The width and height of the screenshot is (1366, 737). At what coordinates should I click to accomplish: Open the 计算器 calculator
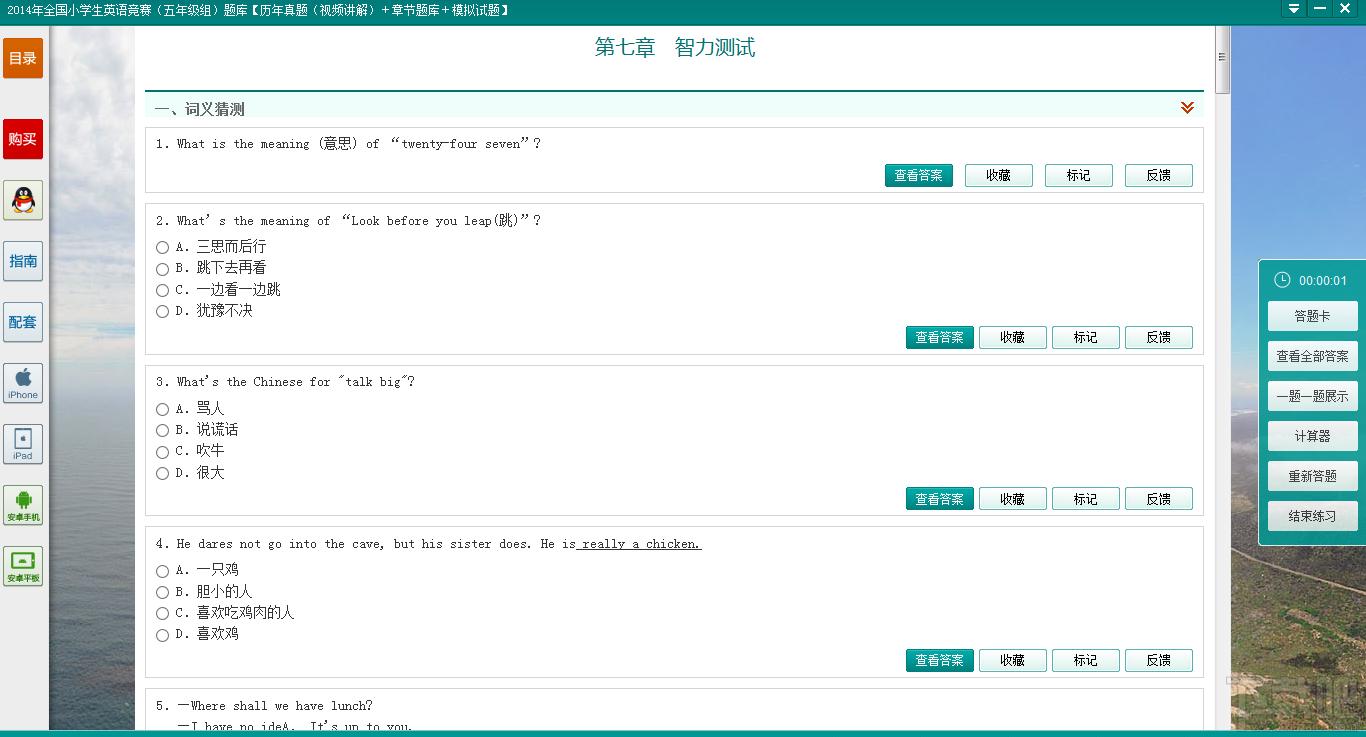(1313, 436)
